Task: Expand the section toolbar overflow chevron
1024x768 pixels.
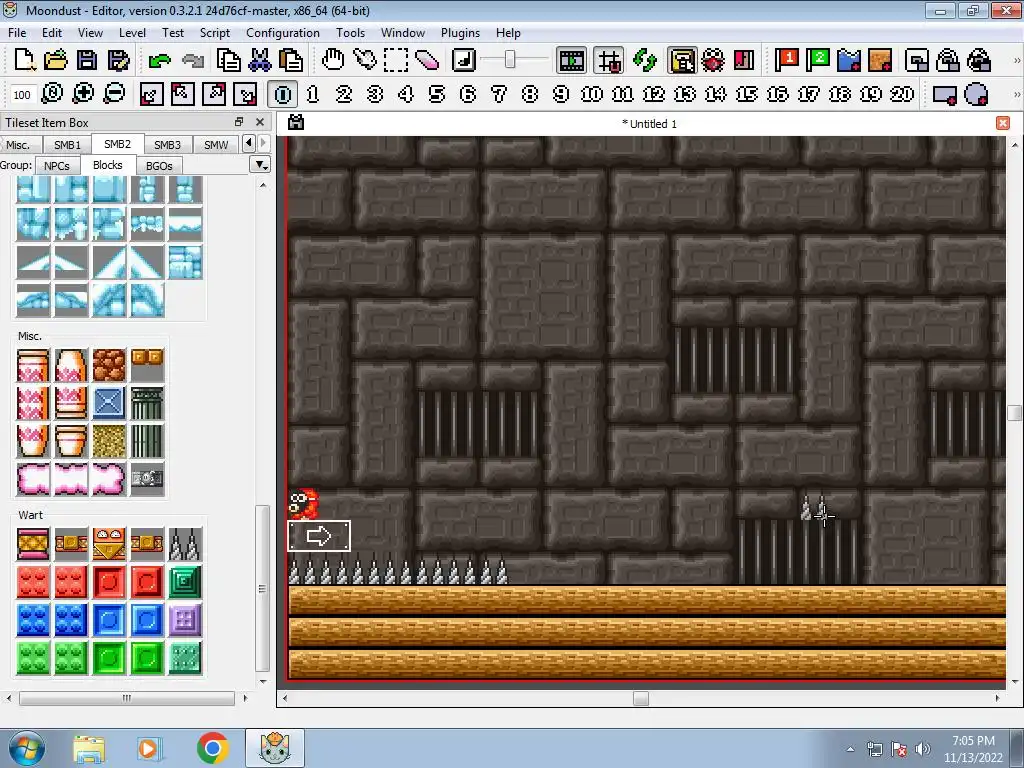Action: coord(1016,94)
